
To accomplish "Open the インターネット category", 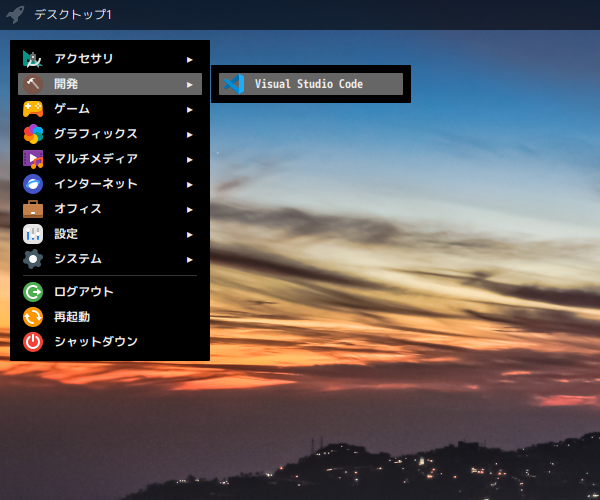I will (110, 184).
